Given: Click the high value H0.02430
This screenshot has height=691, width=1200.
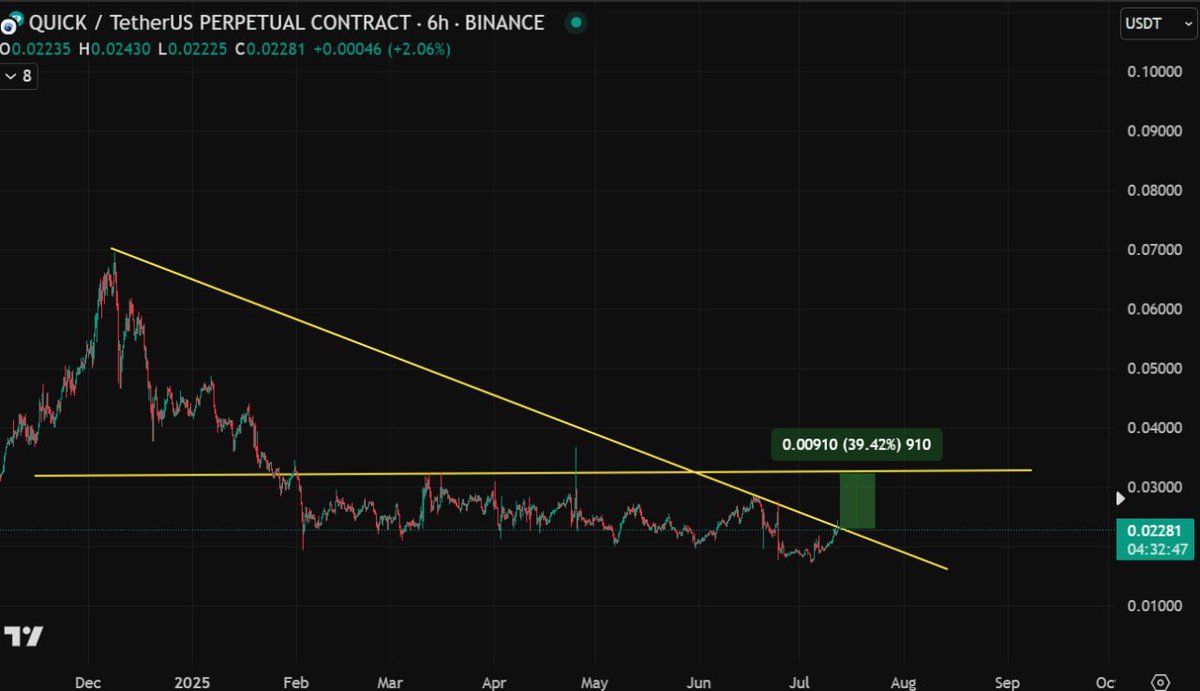Looking at the screenshot, I should 116,48.
